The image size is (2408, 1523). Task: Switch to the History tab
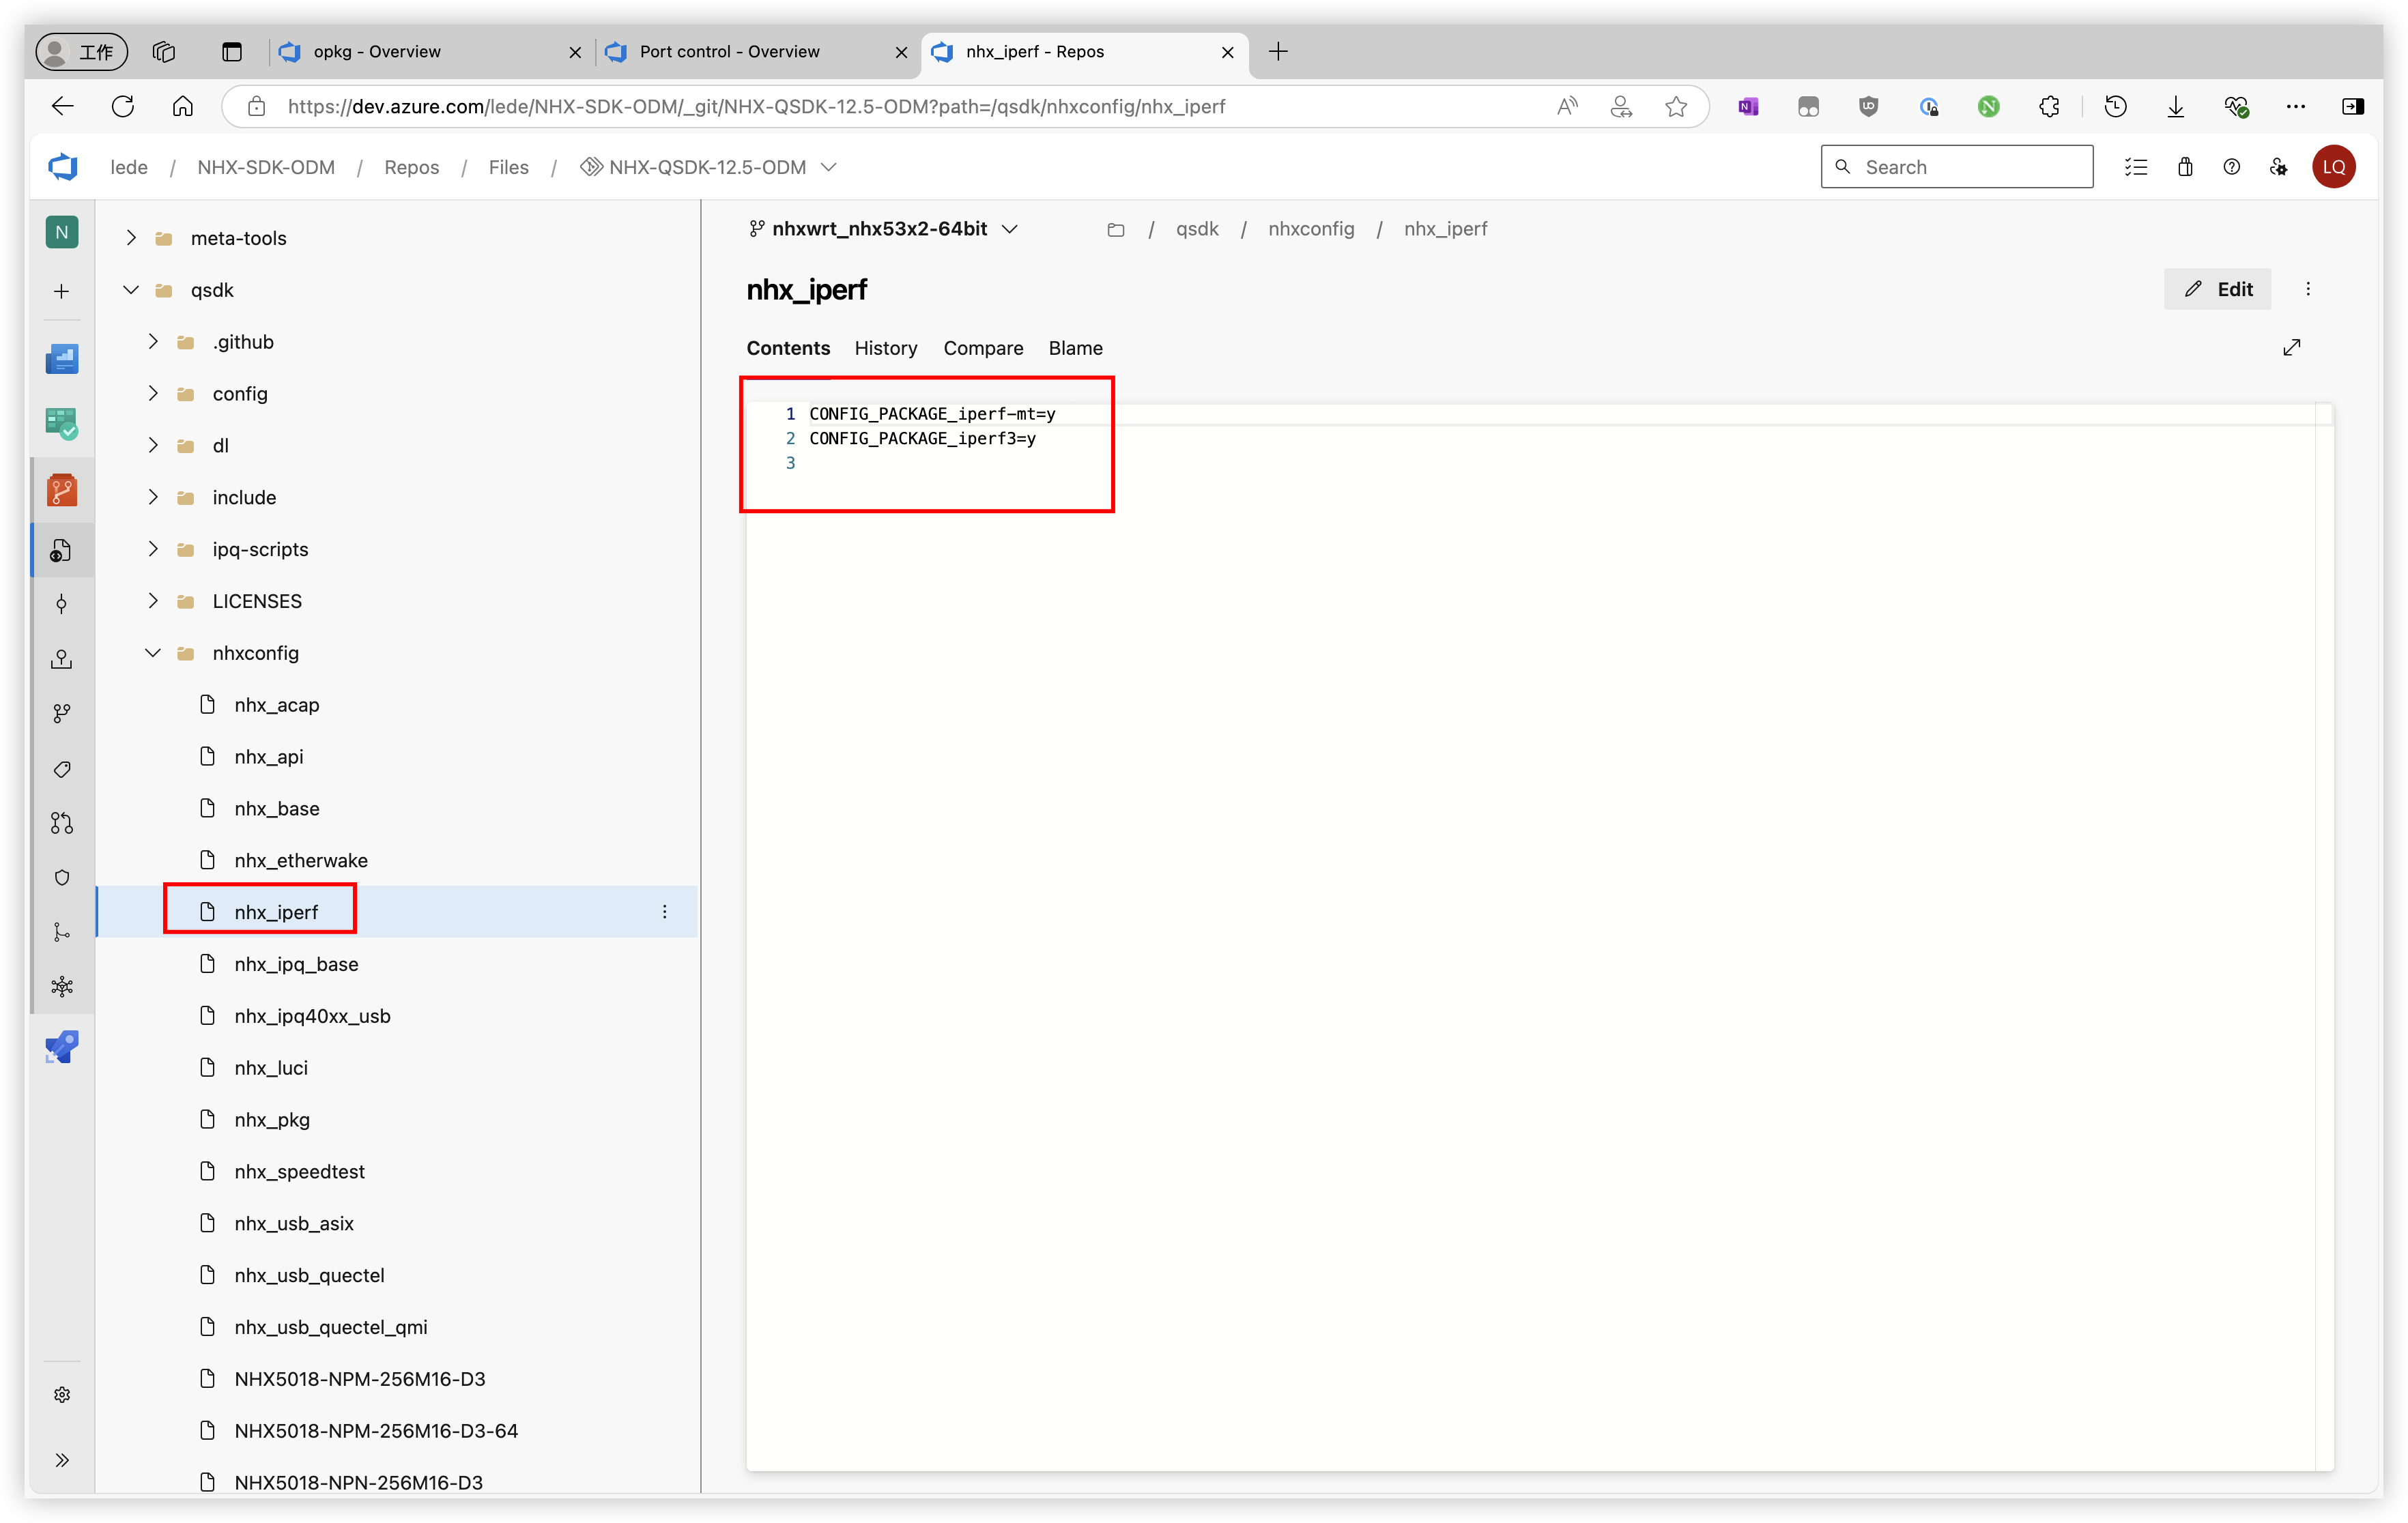tap(885, 348)
